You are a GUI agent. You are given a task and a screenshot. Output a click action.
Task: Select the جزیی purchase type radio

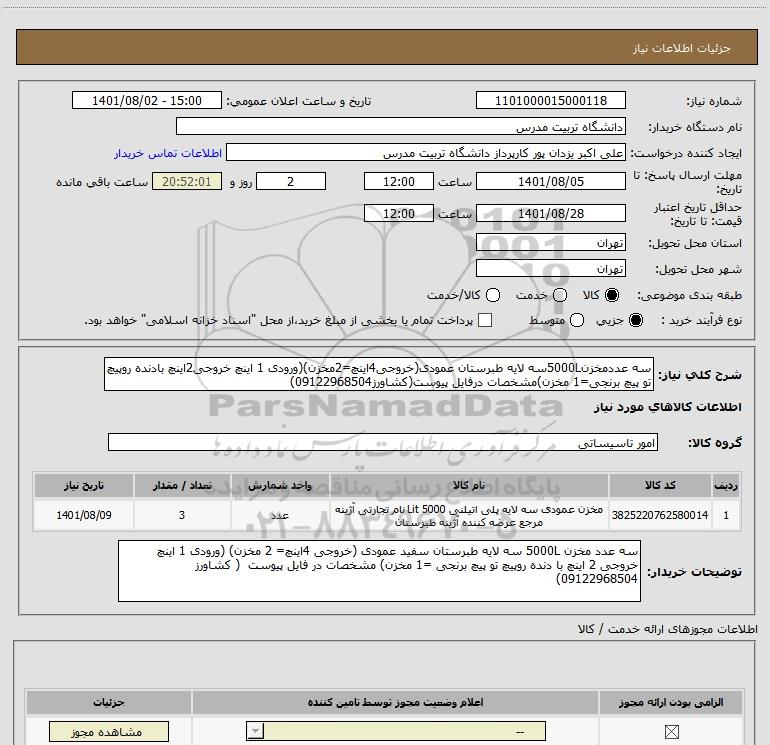point(636,320)
